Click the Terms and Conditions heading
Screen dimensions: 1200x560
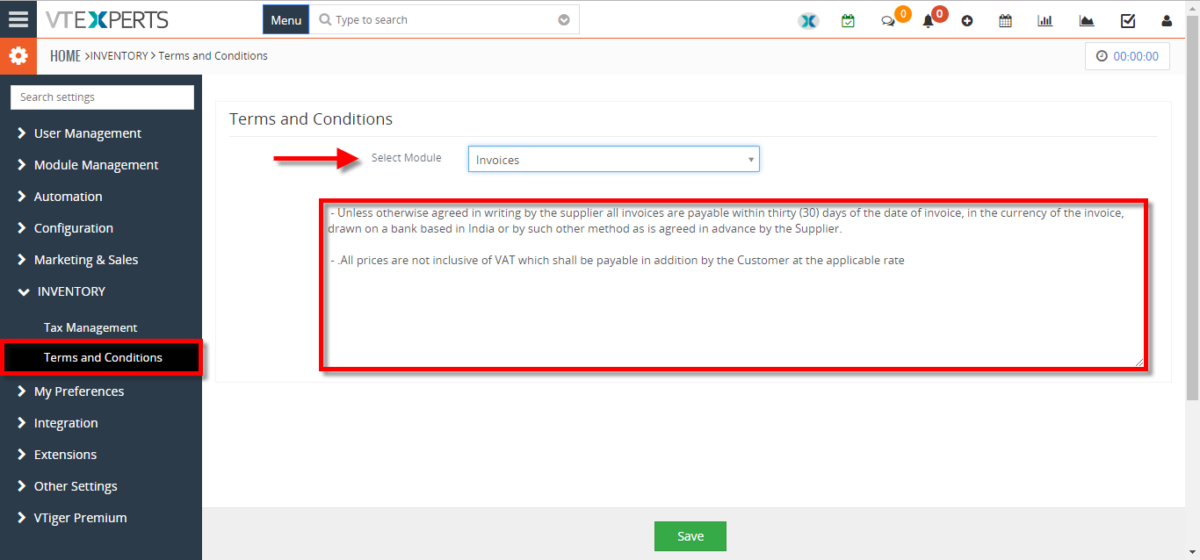click(311, 119)
